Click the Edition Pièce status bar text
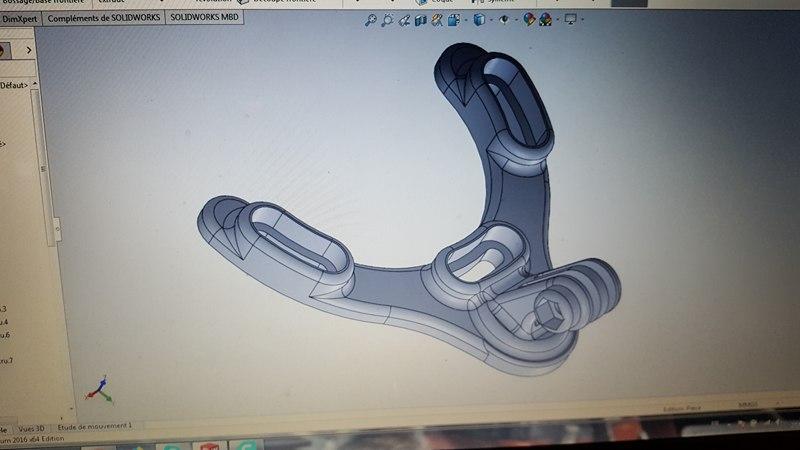800x450 pixels. click(682, 409)
